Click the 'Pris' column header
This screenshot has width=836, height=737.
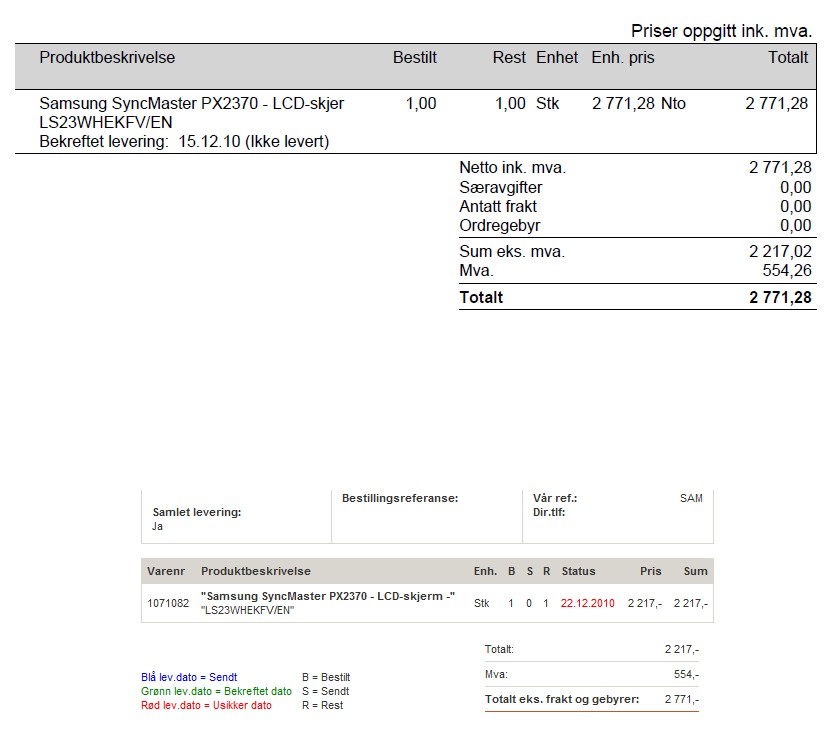point(651,571)
